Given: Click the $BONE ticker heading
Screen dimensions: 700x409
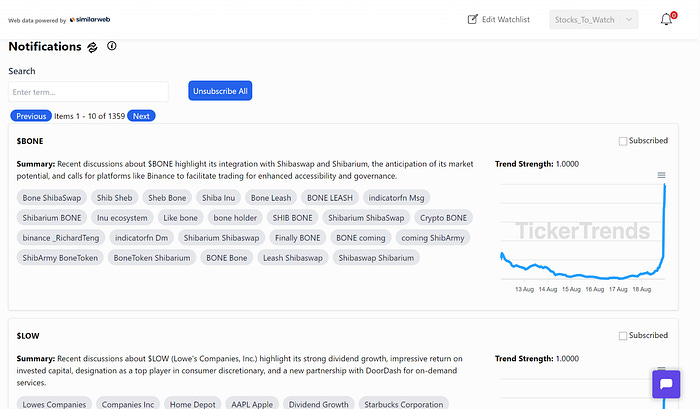Looking at the screenshot, I should tap(30, 141).
